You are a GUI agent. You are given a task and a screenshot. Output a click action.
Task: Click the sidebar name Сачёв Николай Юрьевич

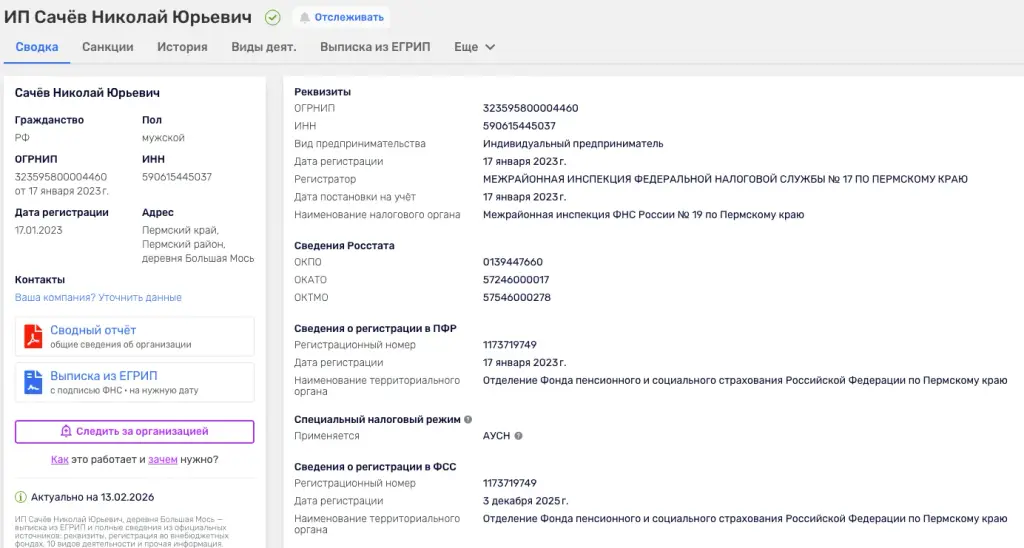[88, 93]
